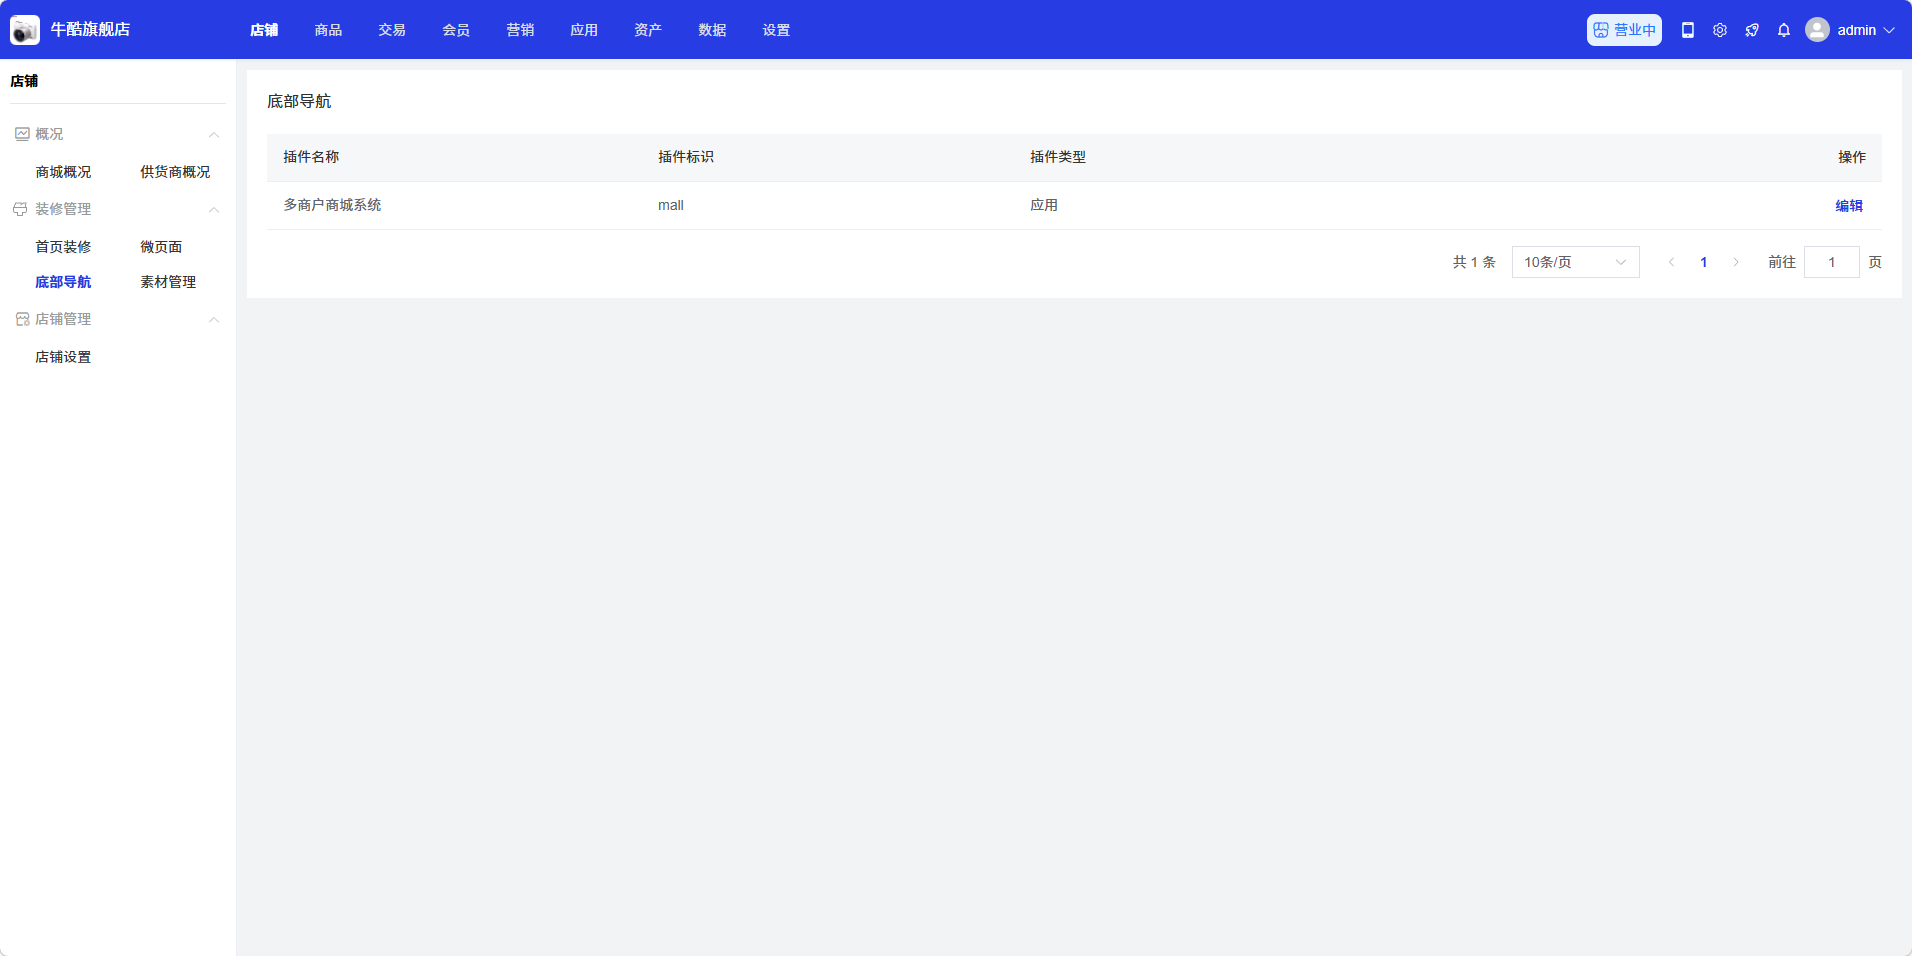Open the 资产 top menu

pyautogui.click(x=648, y=30)
